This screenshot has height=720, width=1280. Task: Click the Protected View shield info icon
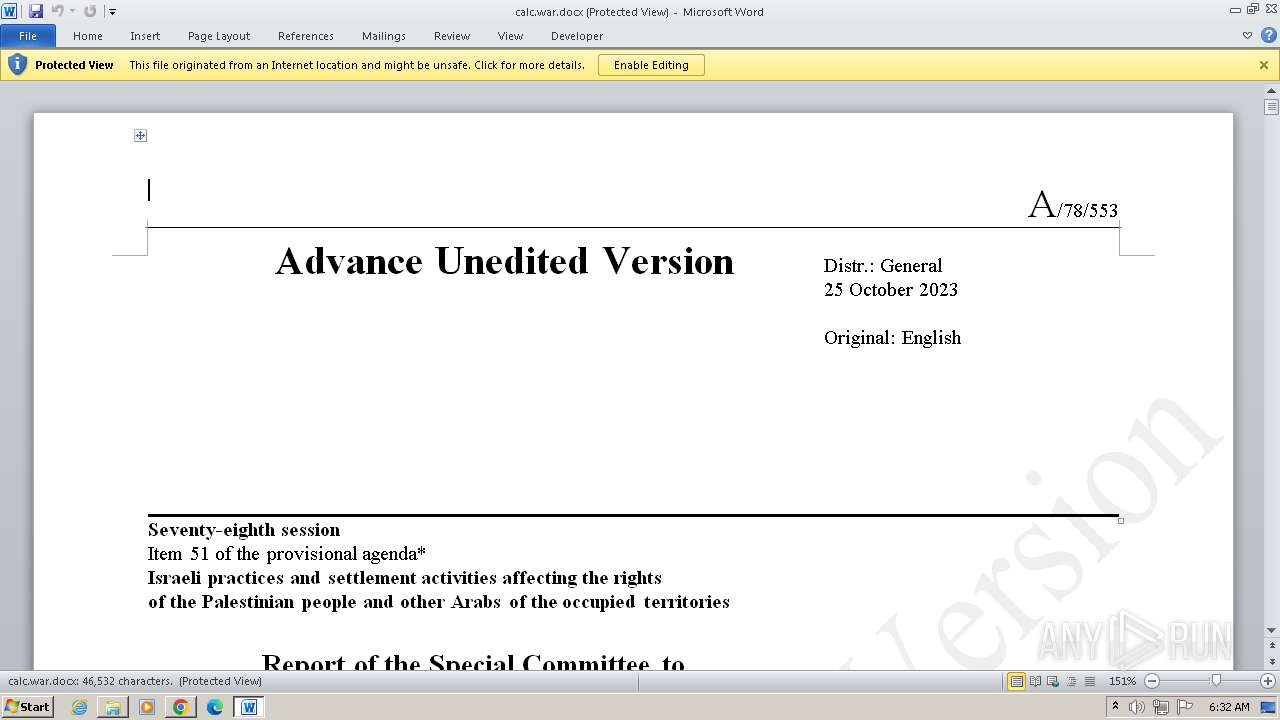click(17, 65)
